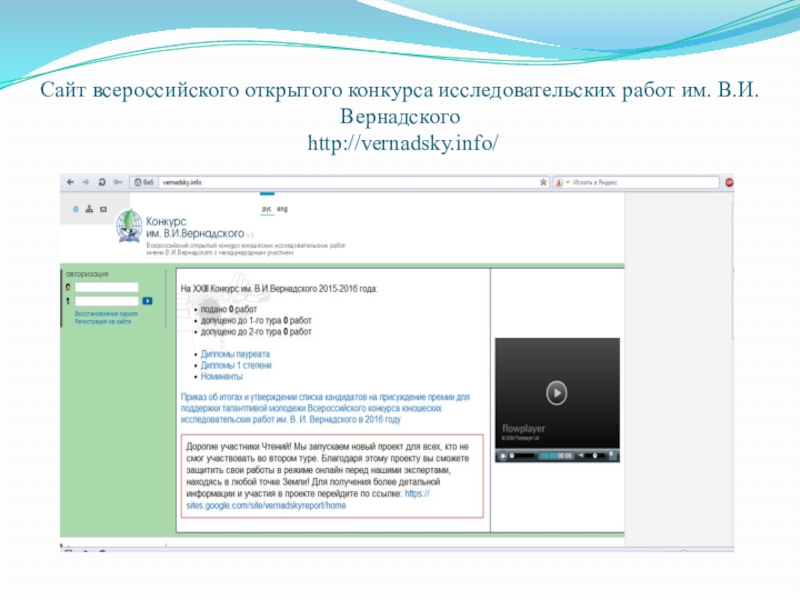This screenshot has height=600, width=800.
Task: Click the На XXIII Конкурс 2015-2016 heading
Action: (x=279, y=289)
